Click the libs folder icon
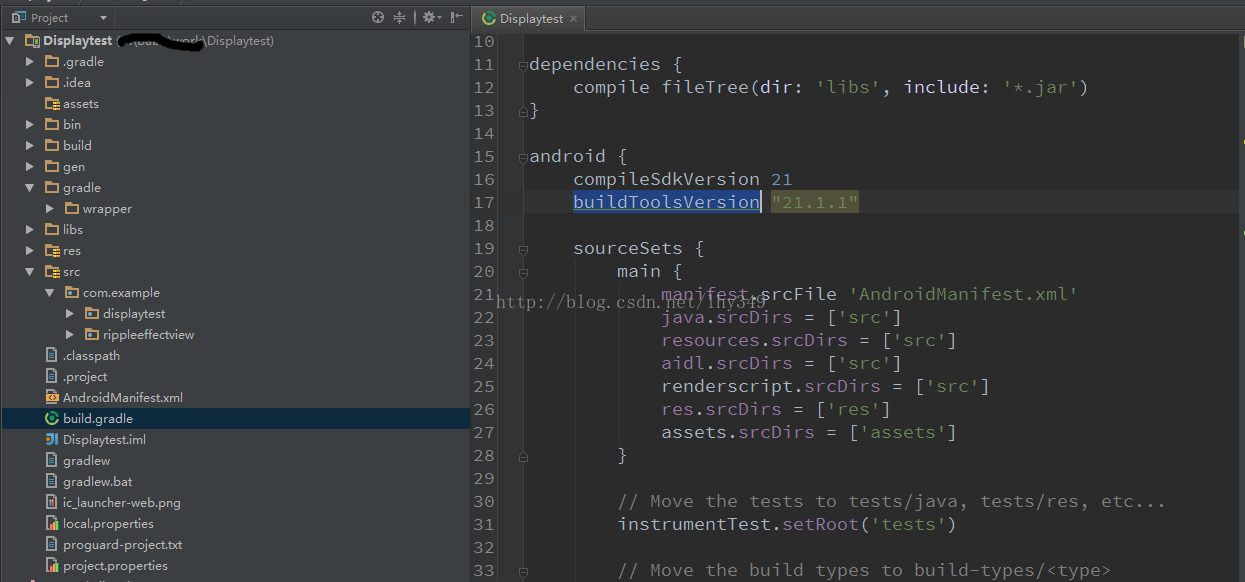1245x582 pixels. coord(52,230)
